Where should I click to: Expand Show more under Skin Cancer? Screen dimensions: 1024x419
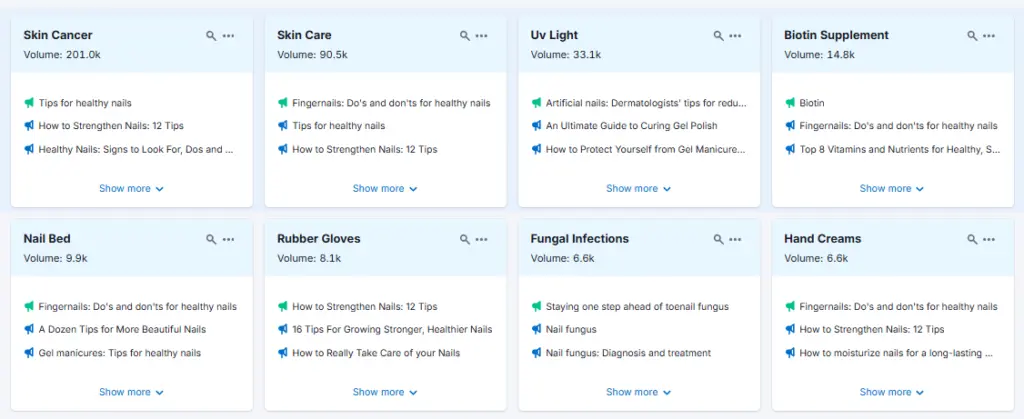coord(131,188)
